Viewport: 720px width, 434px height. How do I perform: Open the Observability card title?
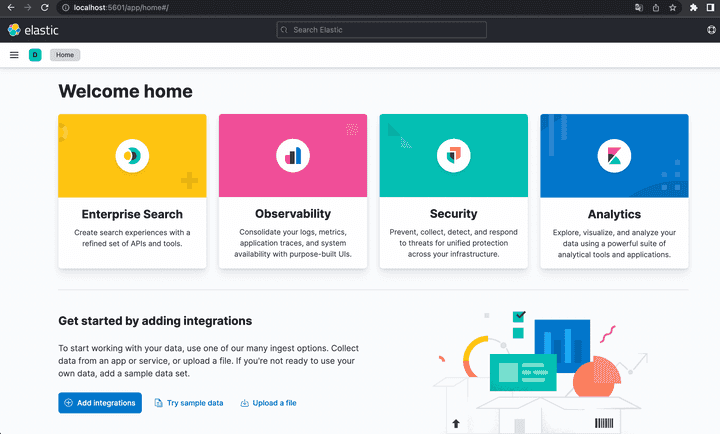click(x=293, y=214)
